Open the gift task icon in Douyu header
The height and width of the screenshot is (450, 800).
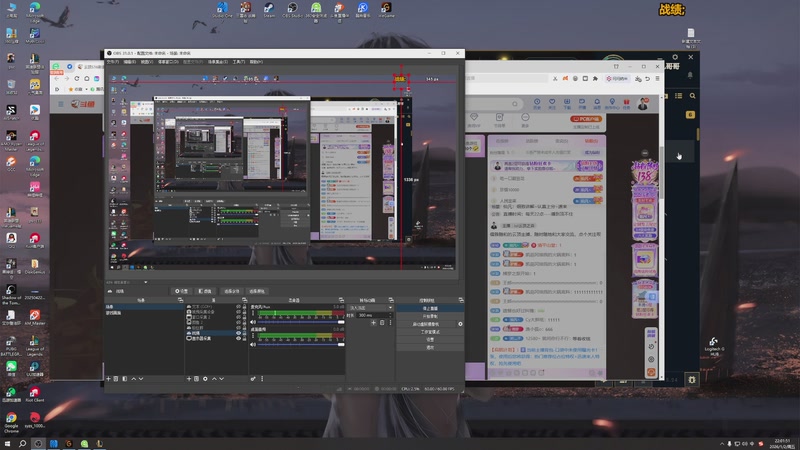tap(627, 104)
